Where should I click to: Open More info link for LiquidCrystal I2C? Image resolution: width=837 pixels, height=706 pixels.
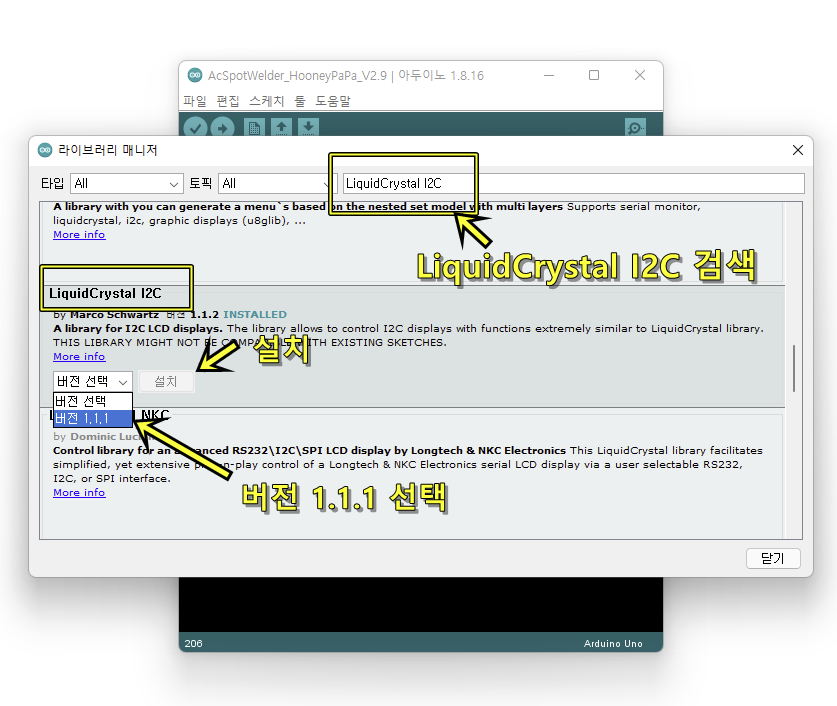click(79, 356)
